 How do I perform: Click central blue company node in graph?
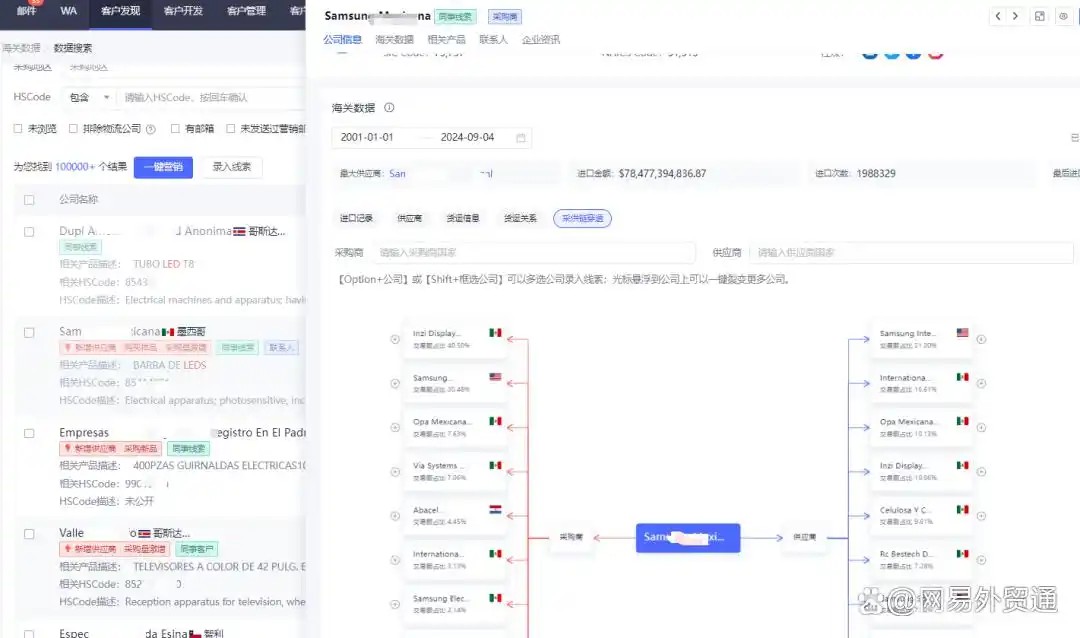[687, 537]
